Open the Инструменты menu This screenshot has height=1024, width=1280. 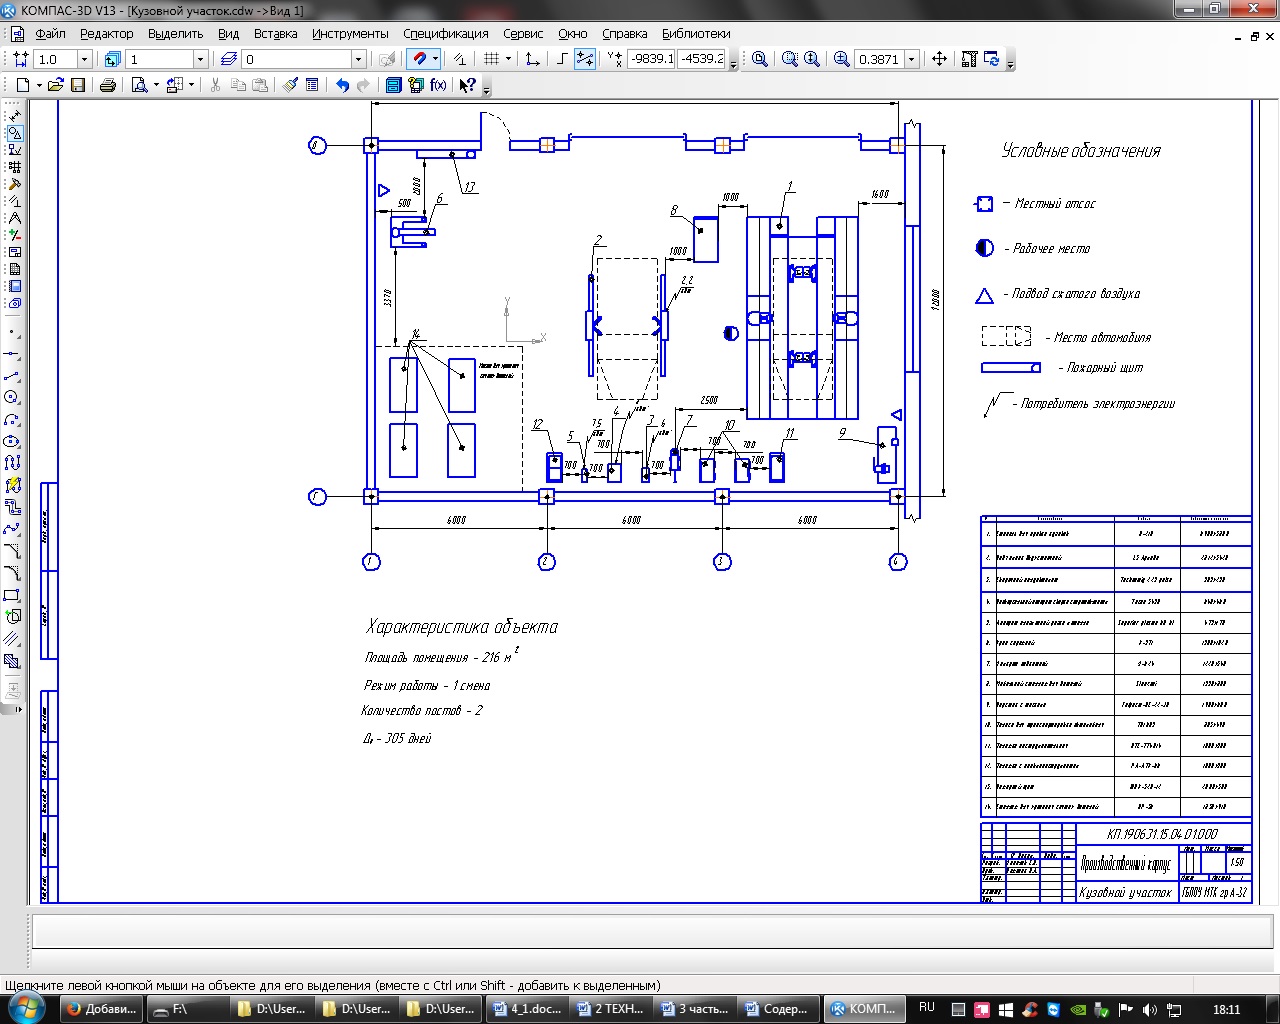pos(350,33)
